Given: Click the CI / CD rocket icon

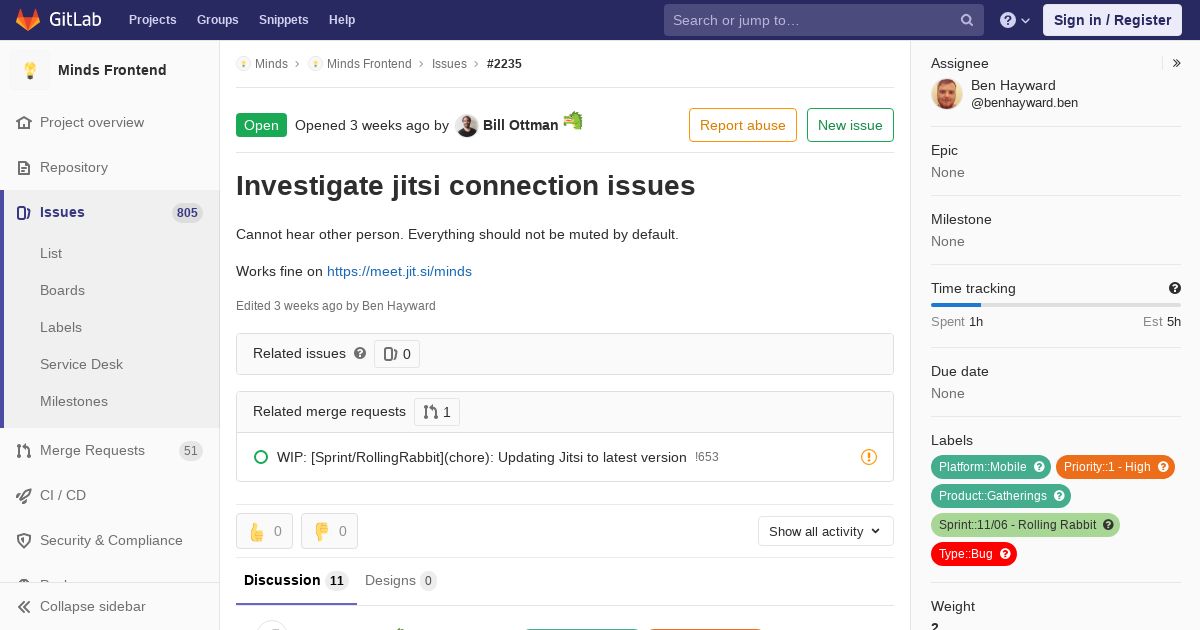Looking at the screenshot, I should pos(24,496).
